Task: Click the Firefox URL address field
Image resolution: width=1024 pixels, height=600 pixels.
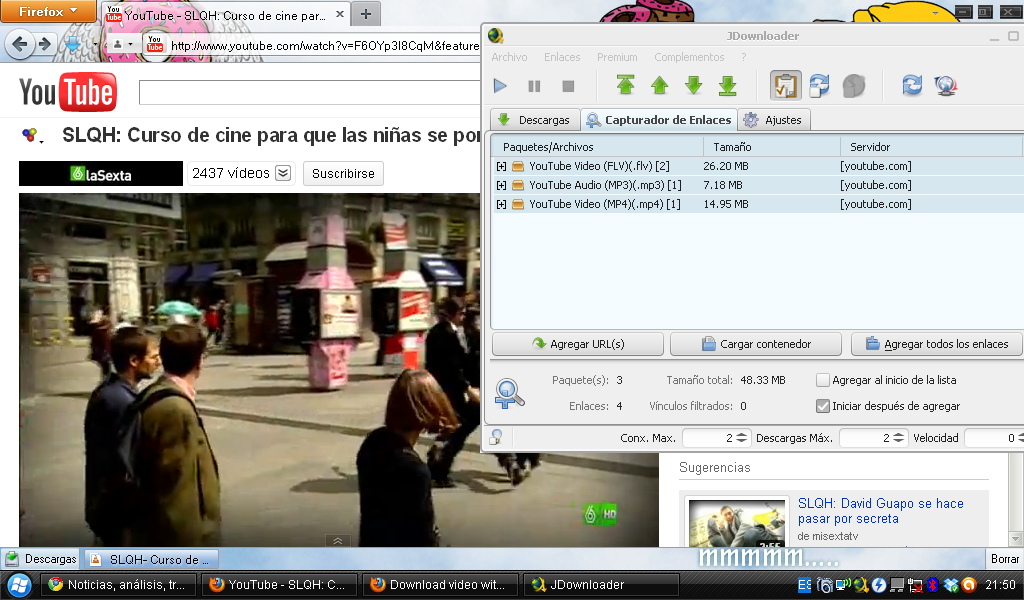Action: point(325,45)
